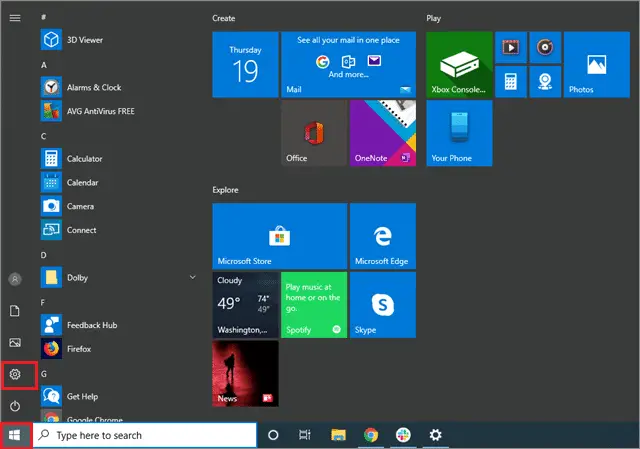Open Chrome from the taskbar
Screen dimensions: 640x449
371,435
